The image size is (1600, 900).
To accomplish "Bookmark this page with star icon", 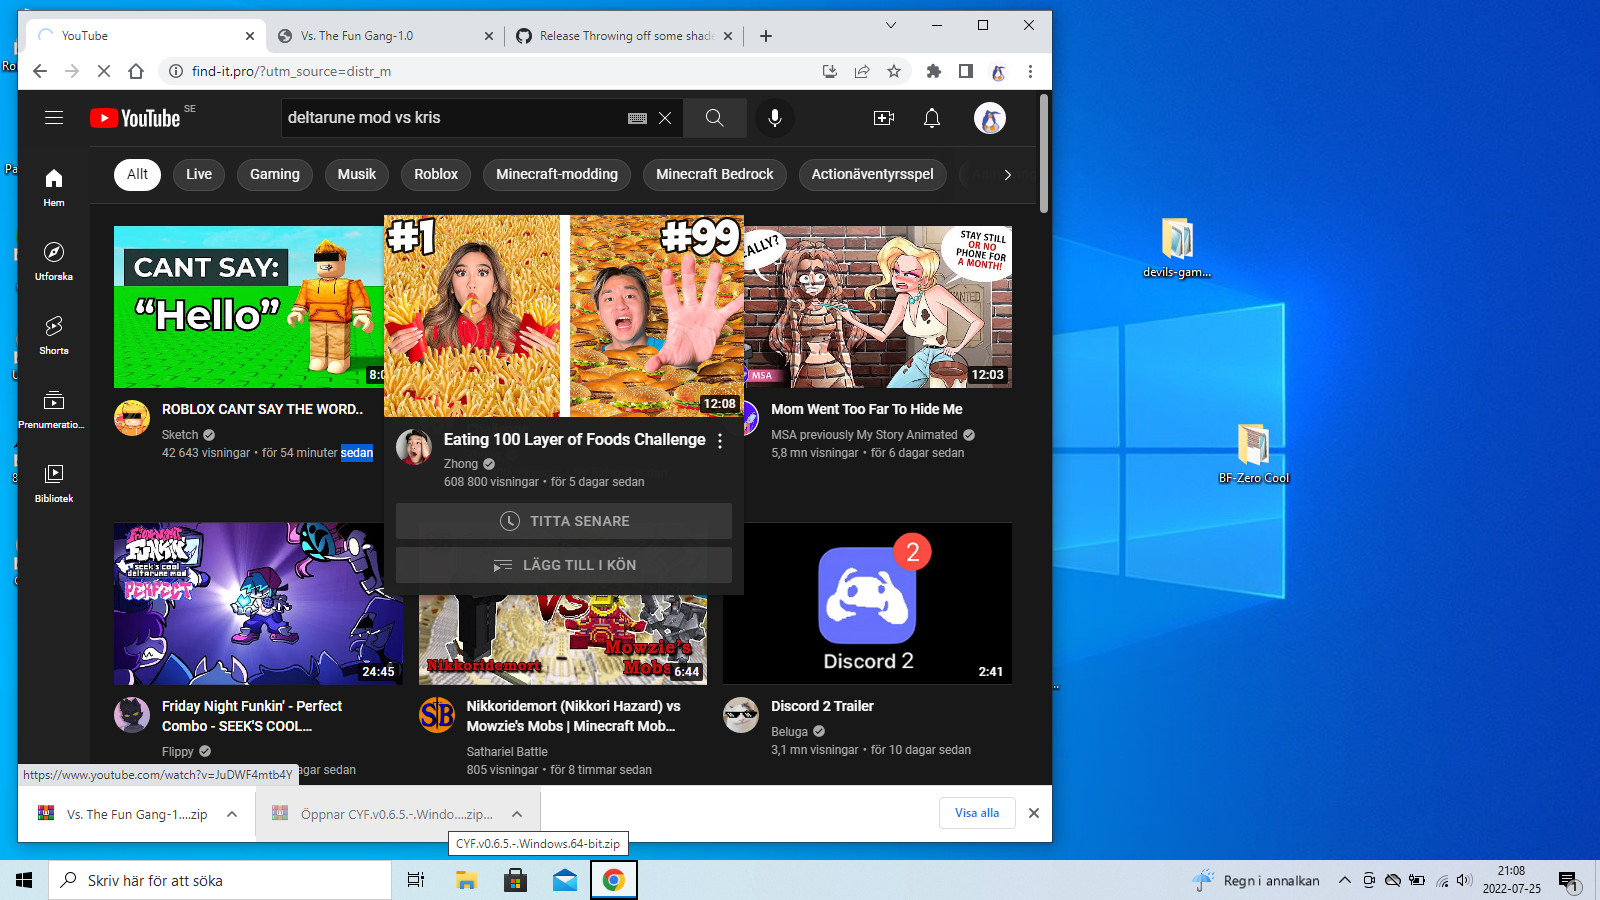I will pos(894,71).
